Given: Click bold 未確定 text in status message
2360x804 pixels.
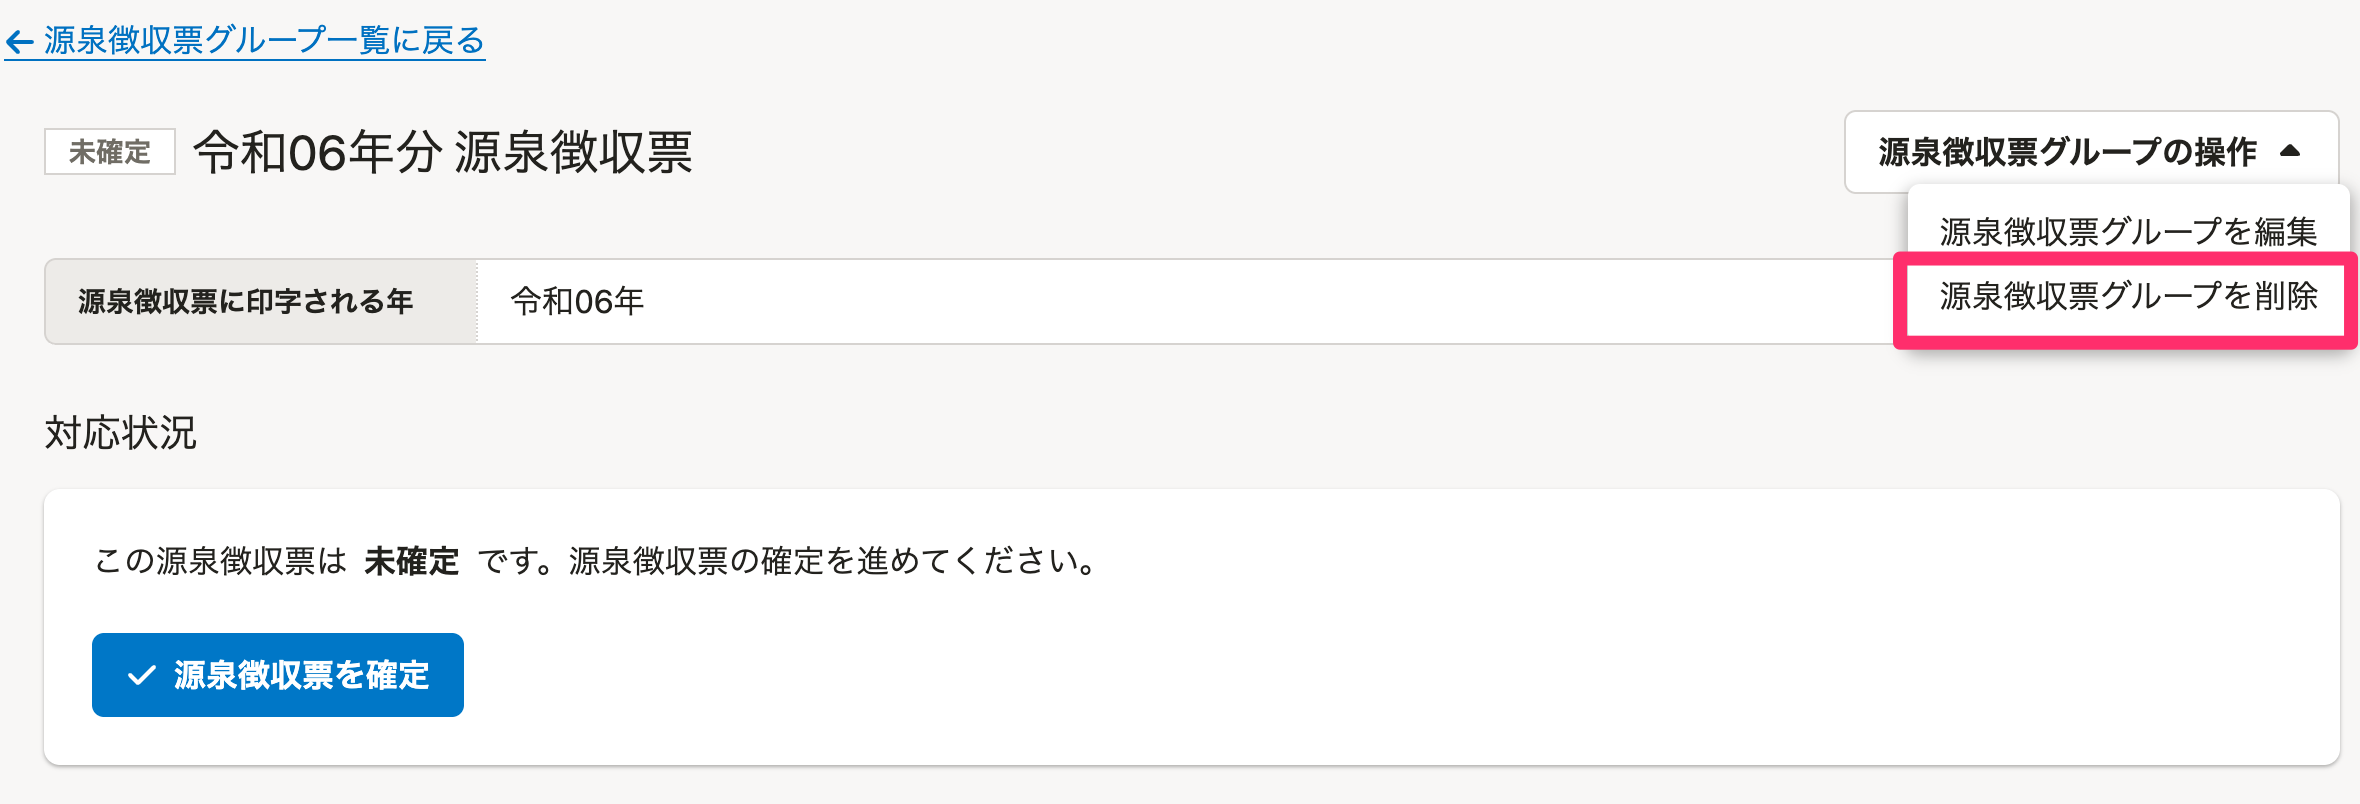Looking at the screenshot, I should tap(412, 561).
